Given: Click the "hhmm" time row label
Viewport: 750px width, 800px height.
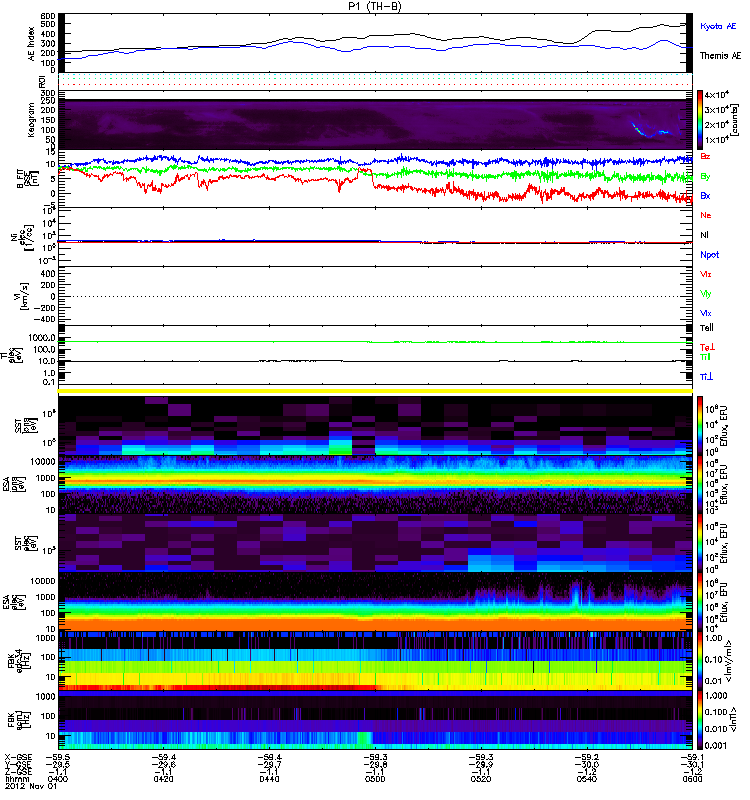Looking at the screenshot, I should (16, 779).
